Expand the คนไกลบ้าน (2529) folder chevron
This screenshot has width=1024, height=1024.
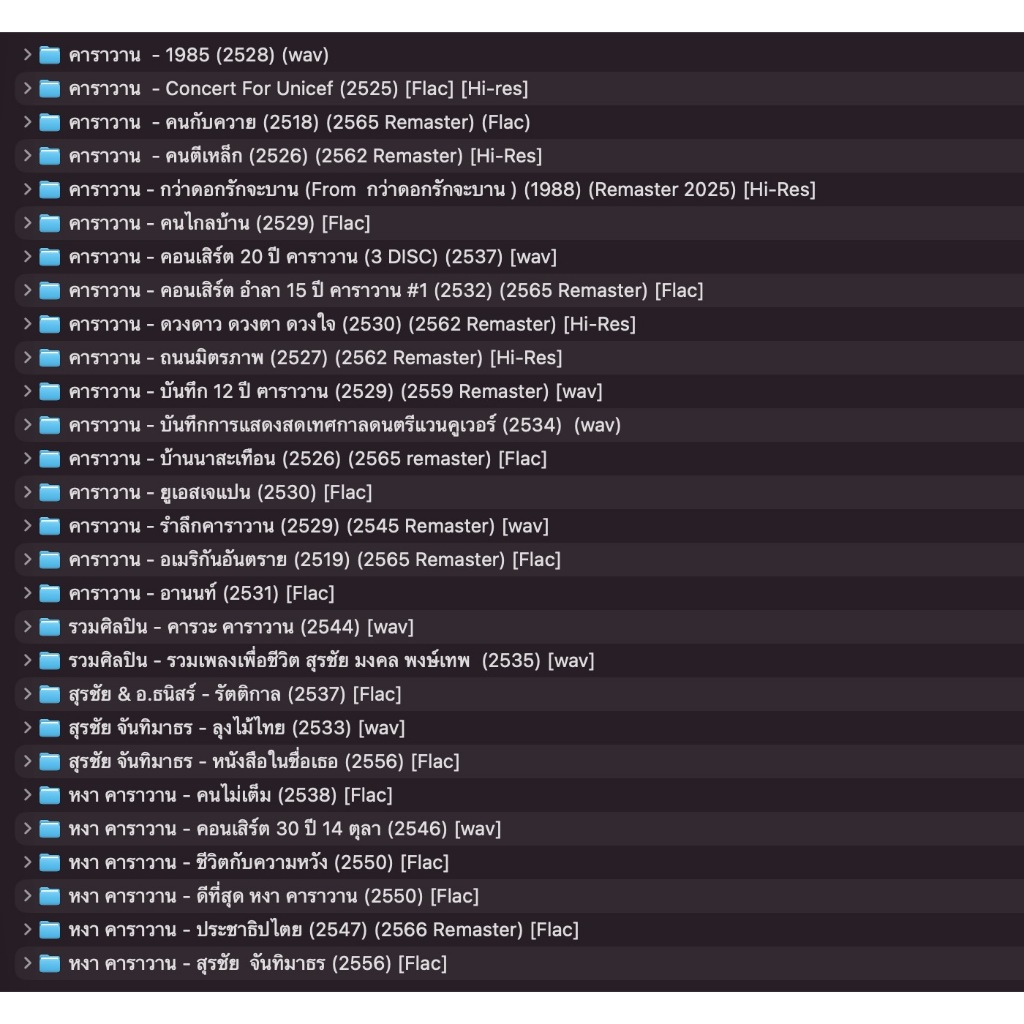coord(27,223)
